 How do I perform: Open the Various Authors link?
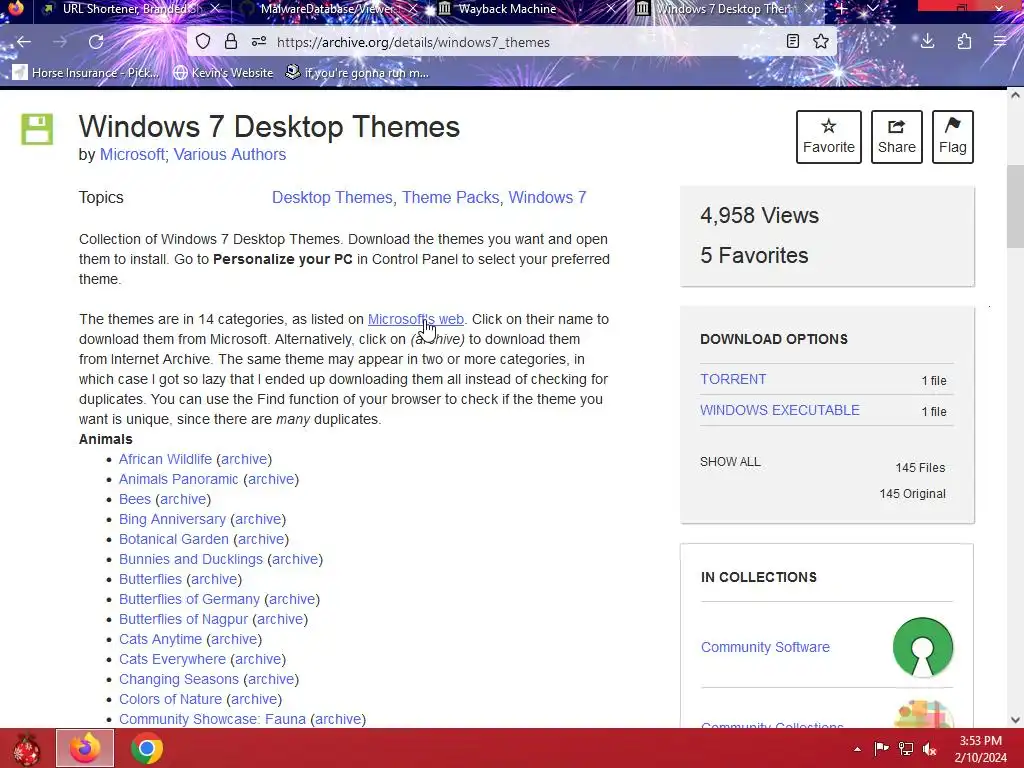tap(229, 154)
